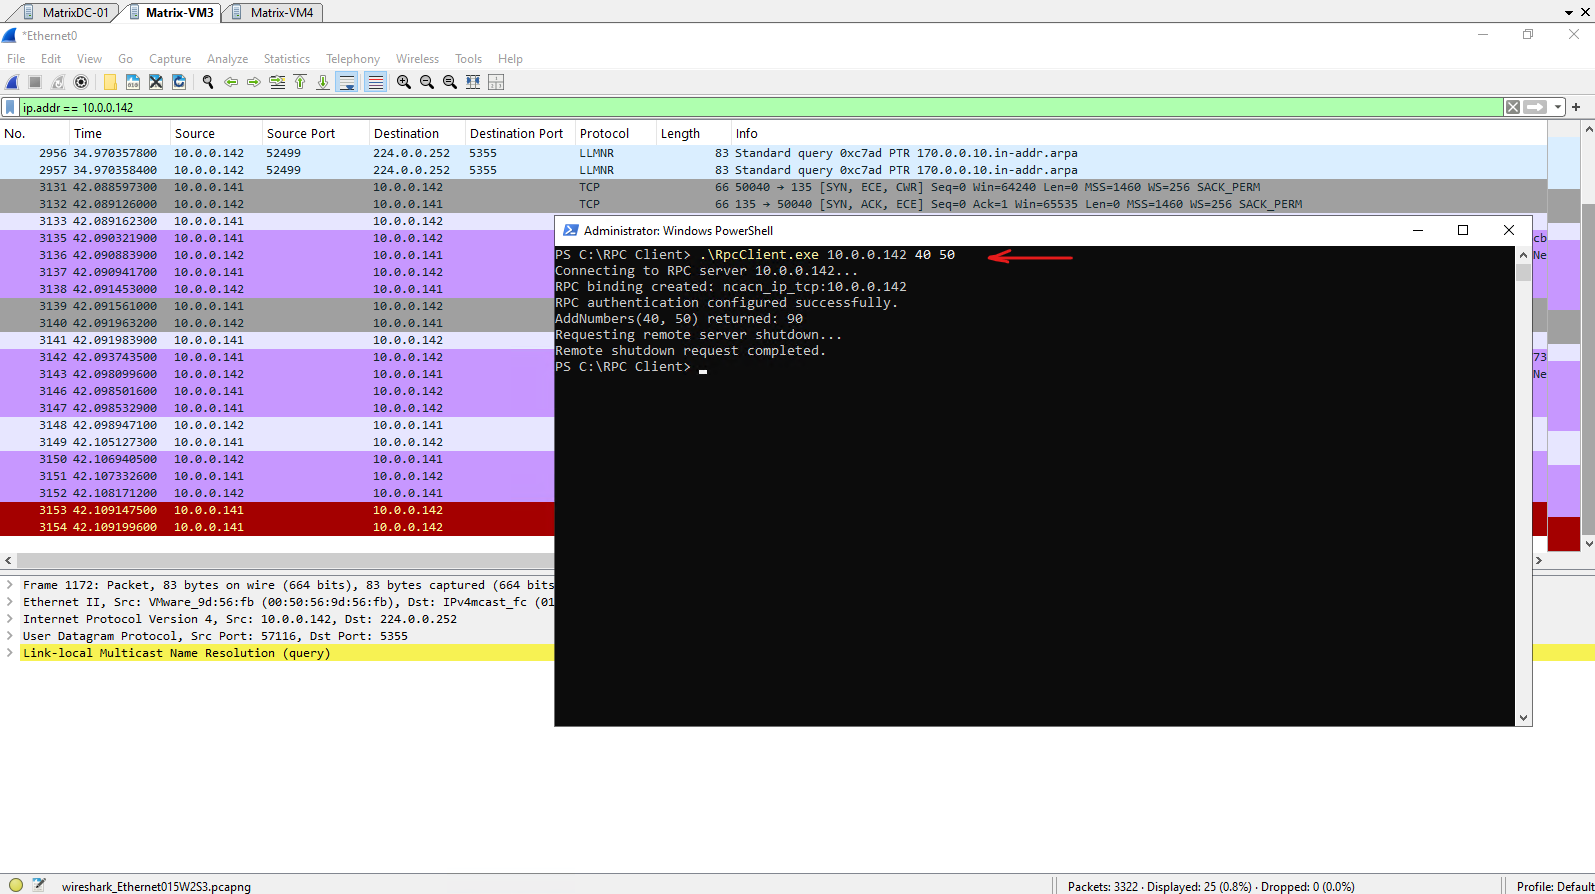
Task: Reset text to normal size
Action: coord(450,82)
